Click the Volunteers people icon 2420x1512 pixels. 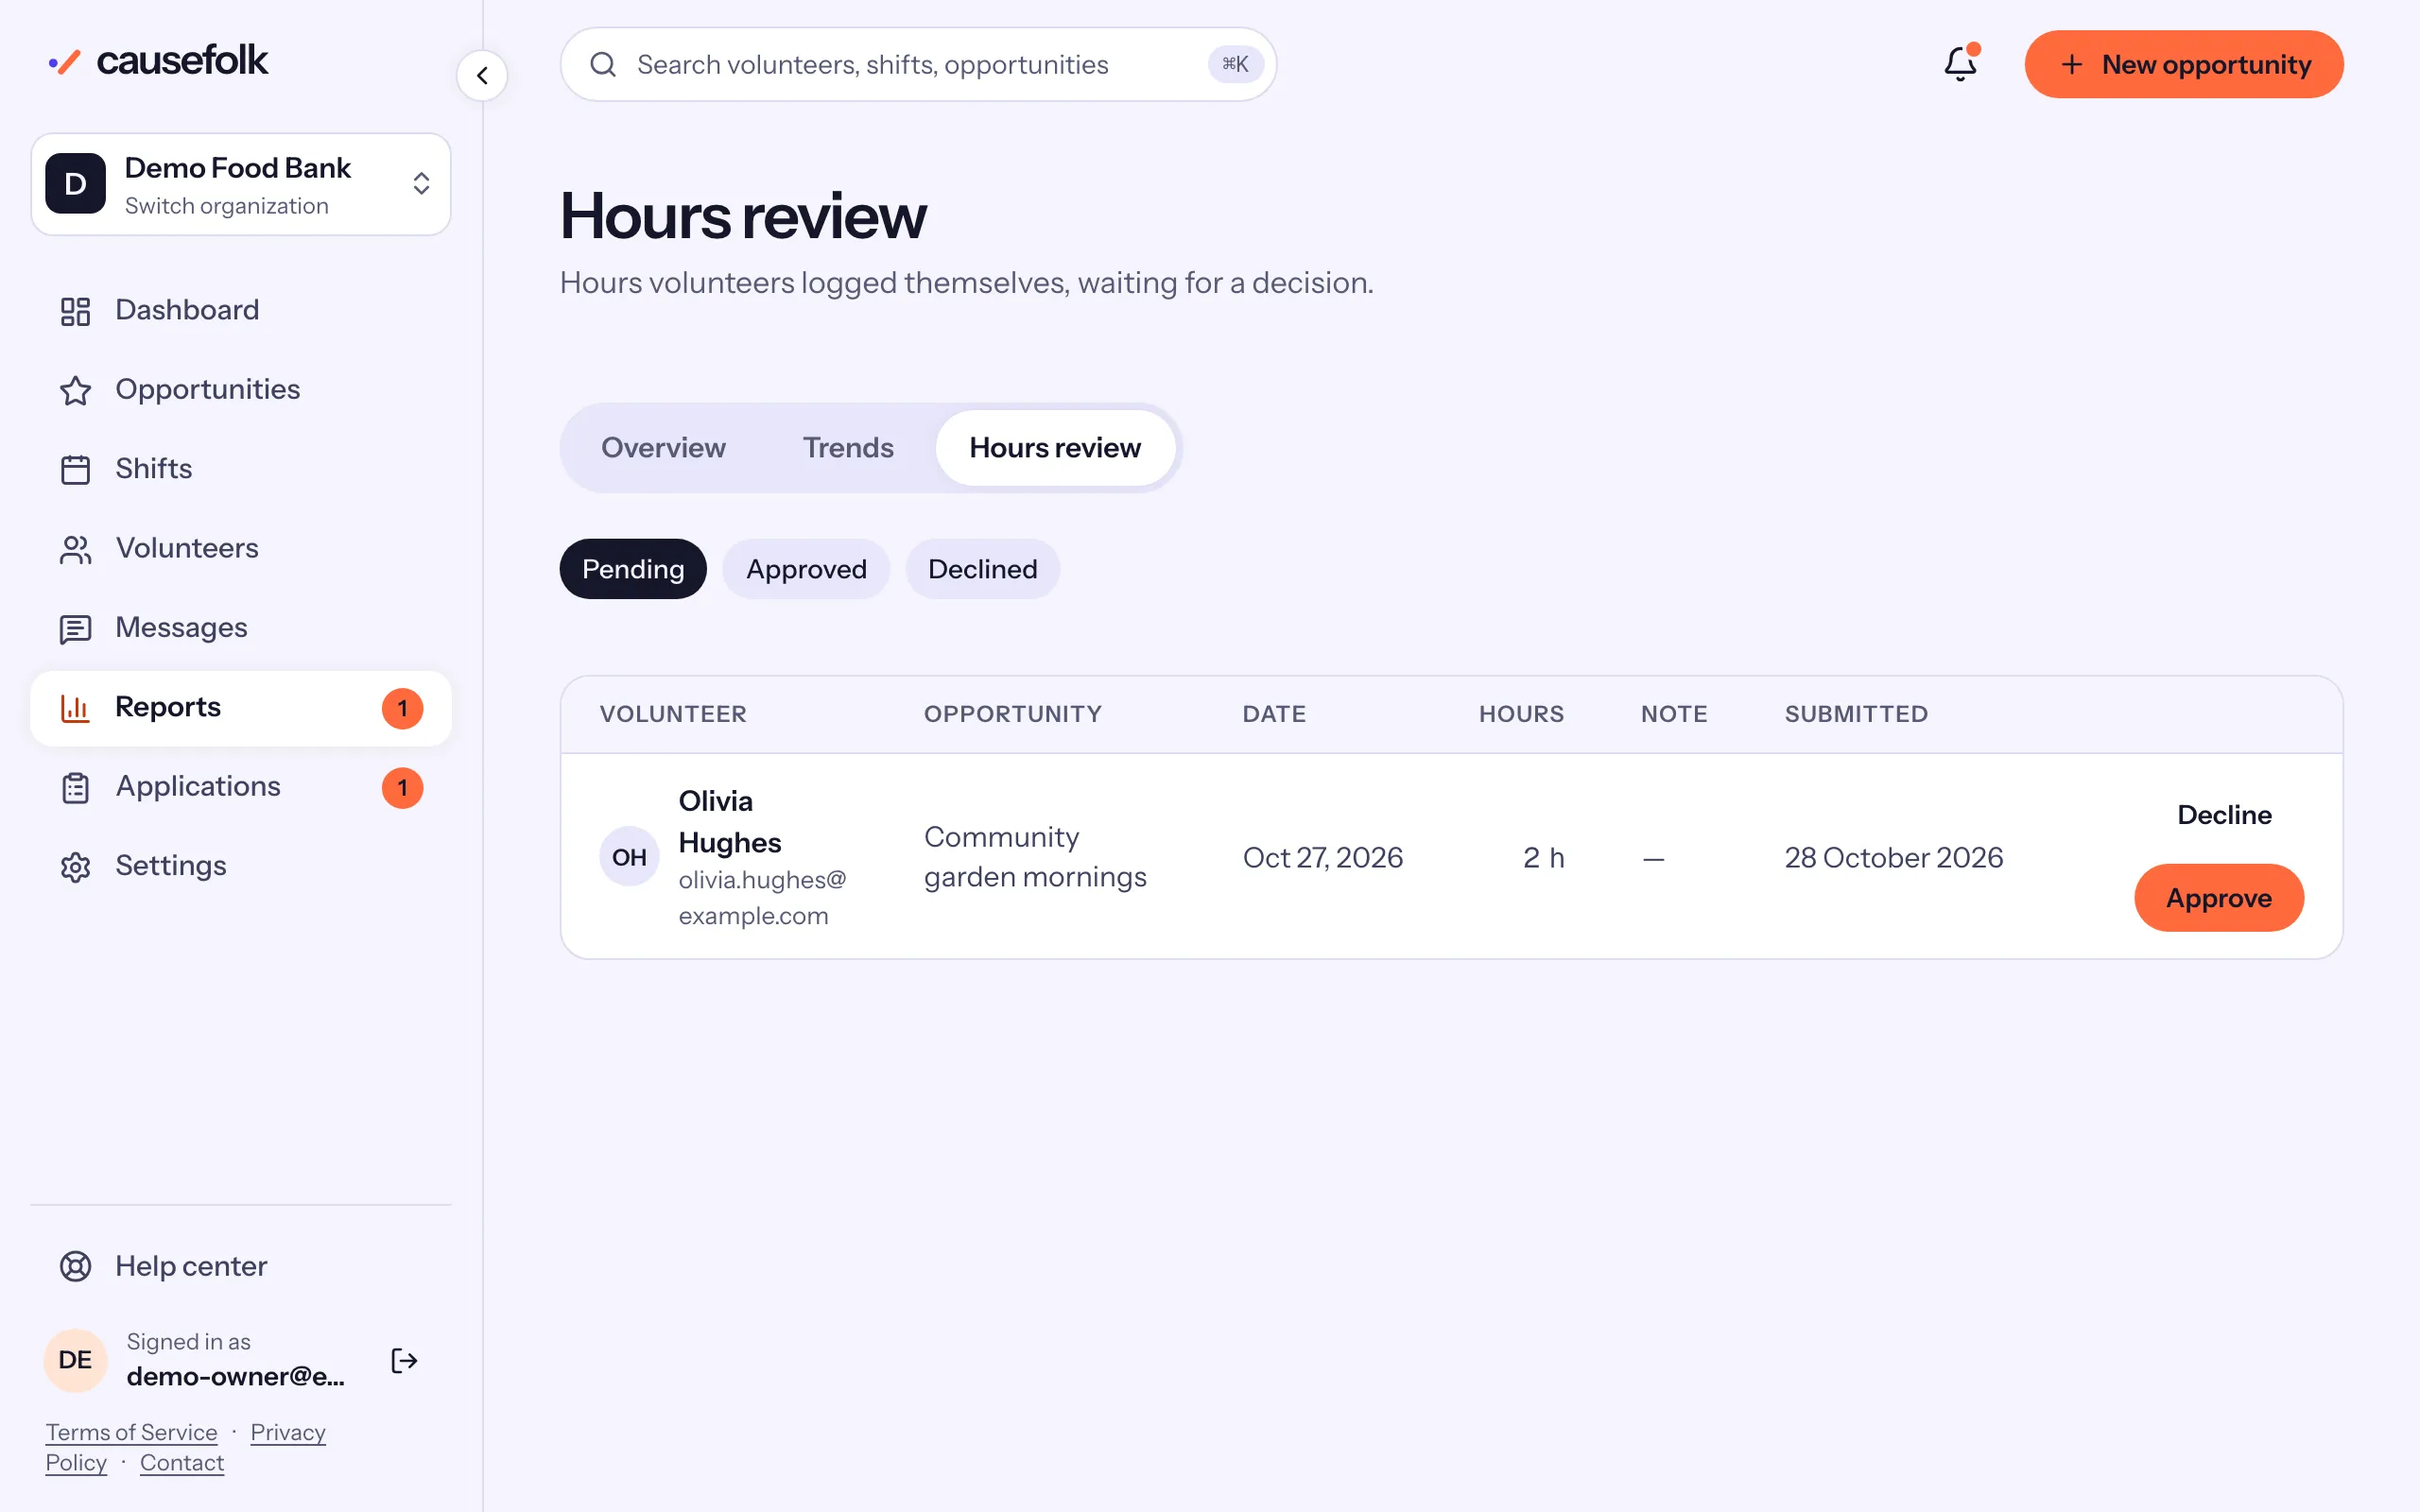tap(75, 549)
